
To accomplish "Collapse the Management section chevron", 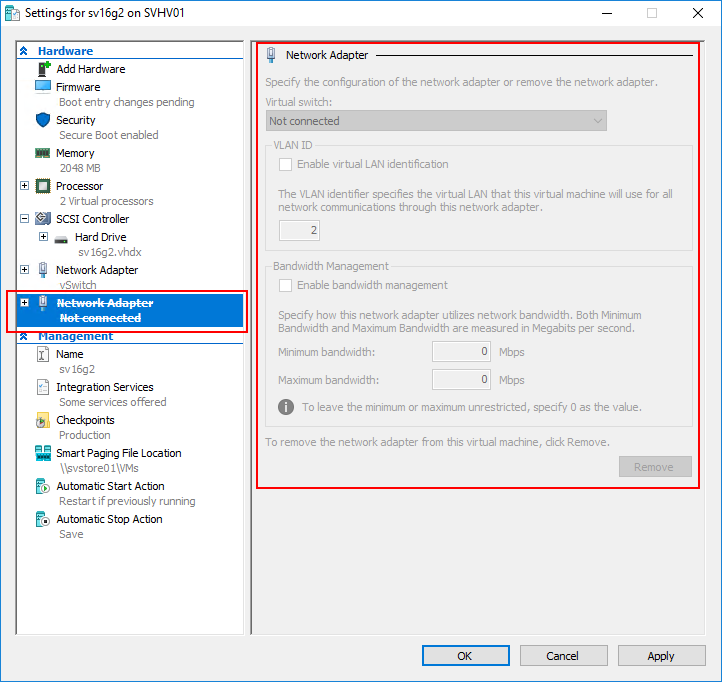I will 24,337.
